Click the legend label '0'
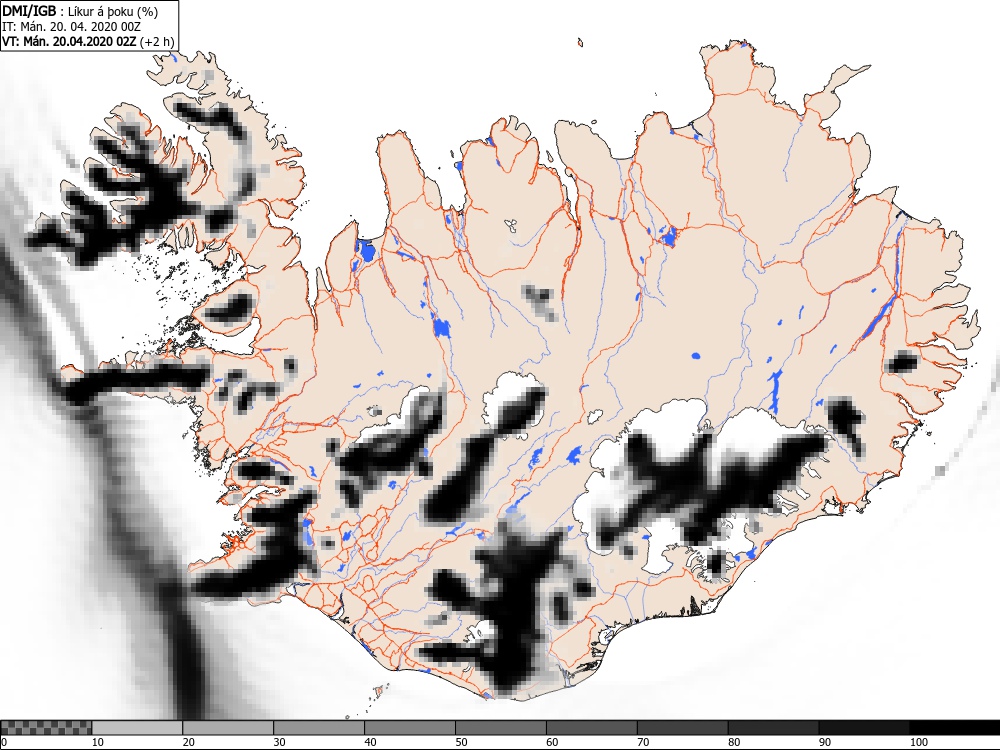 coord(4,742)
